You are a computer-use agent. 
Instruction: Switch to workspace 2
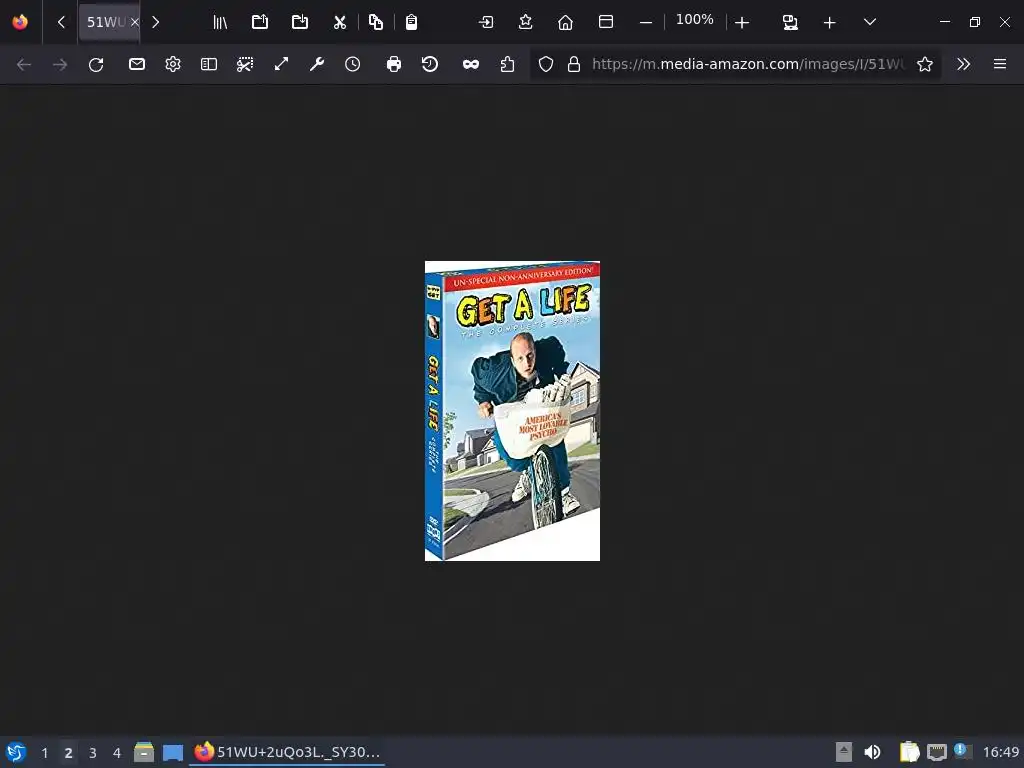coord(69,753)
